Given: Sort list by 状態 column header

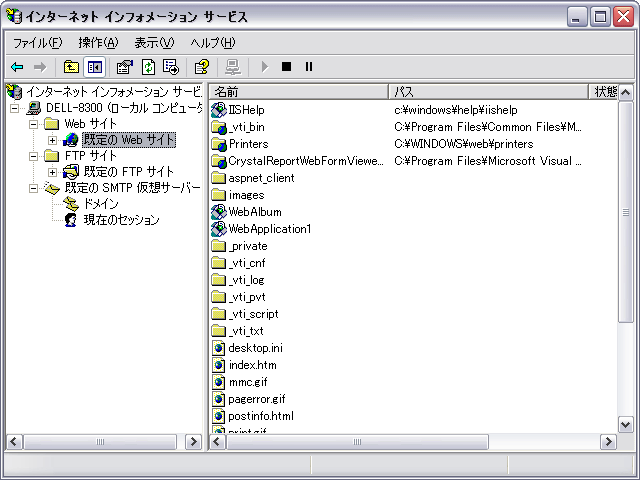Looking at the screenshot, I should click(x=604, y=92).
